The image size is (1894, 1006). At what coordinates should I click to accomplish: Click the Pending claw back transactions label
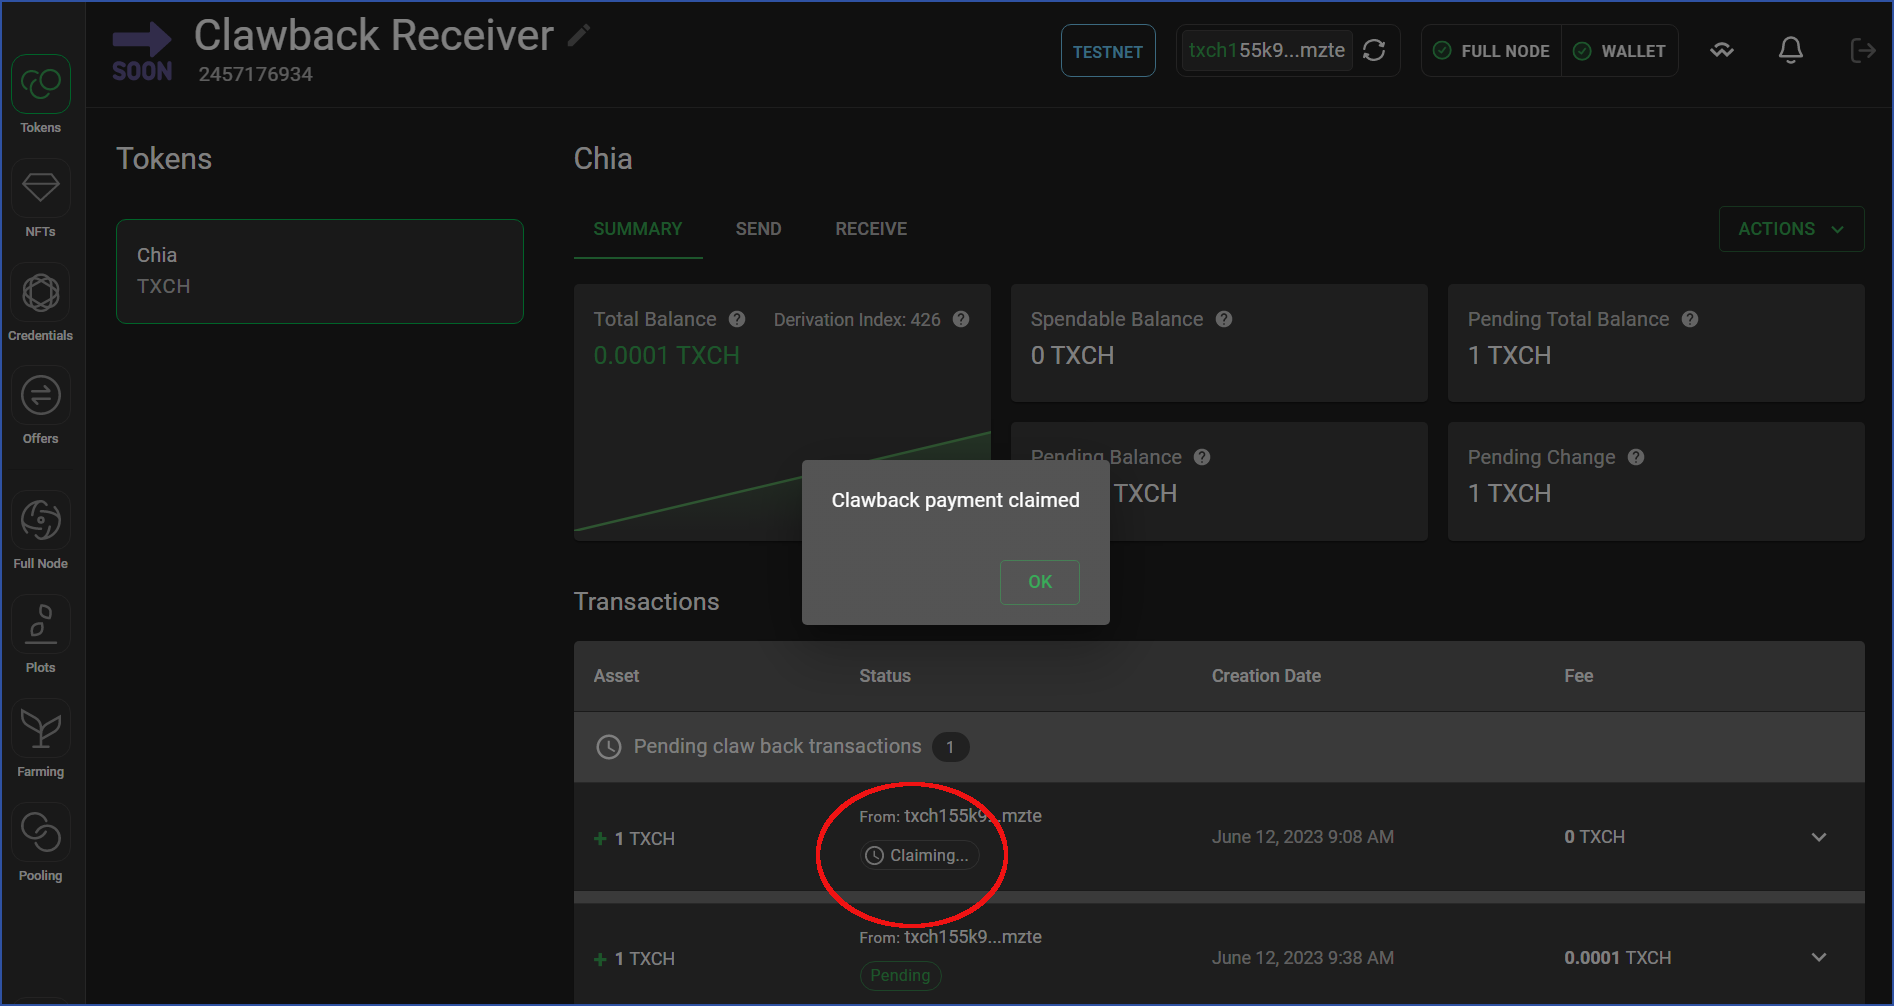[x=778, y=747]
